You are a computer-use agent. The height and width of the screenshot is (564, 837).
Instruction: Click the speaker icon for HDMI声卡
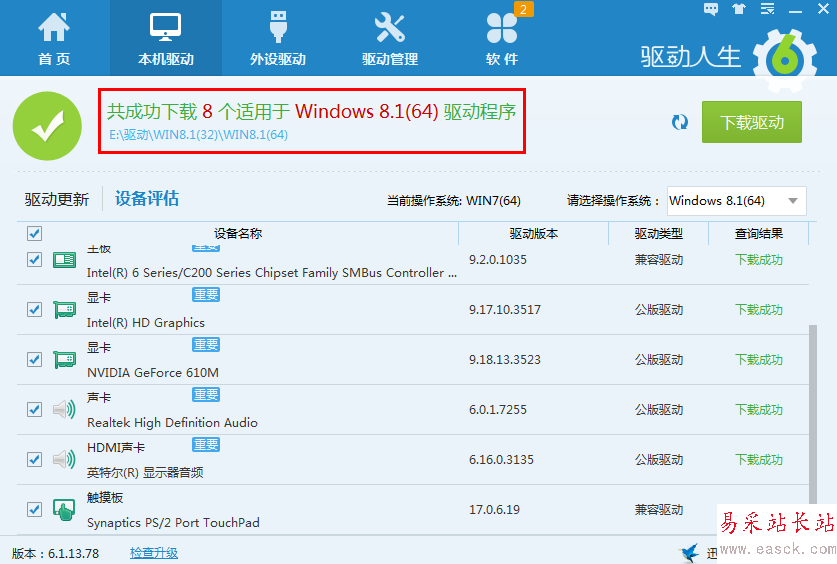point(64,459)
